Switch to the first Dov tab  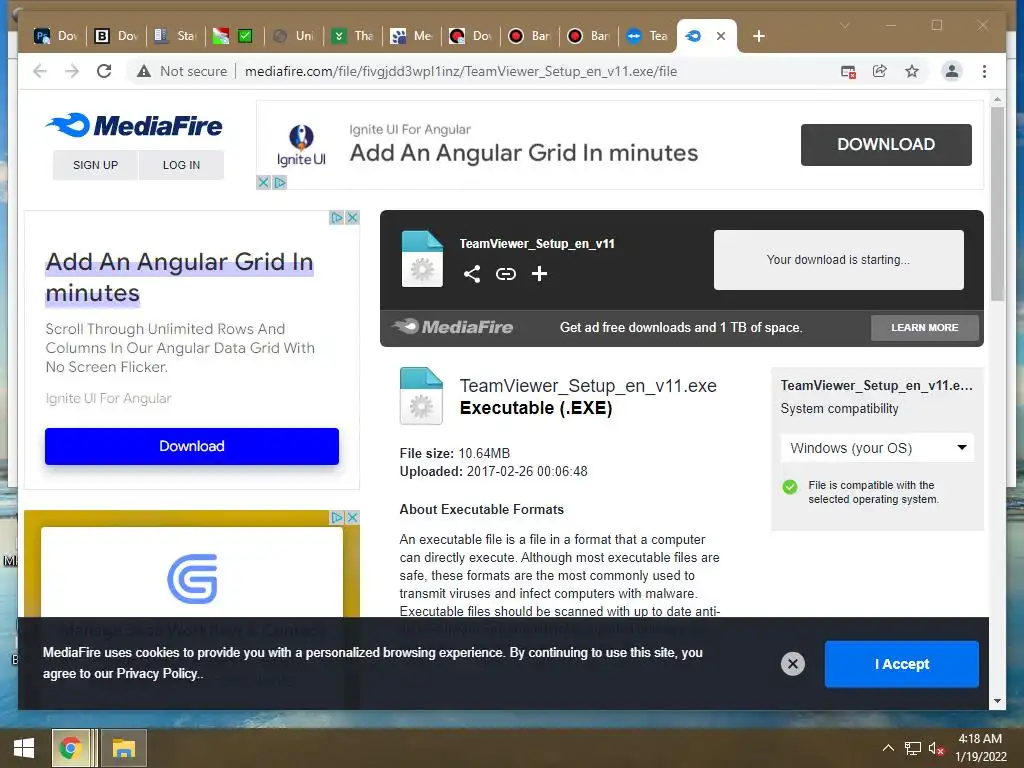coord(56,36)
